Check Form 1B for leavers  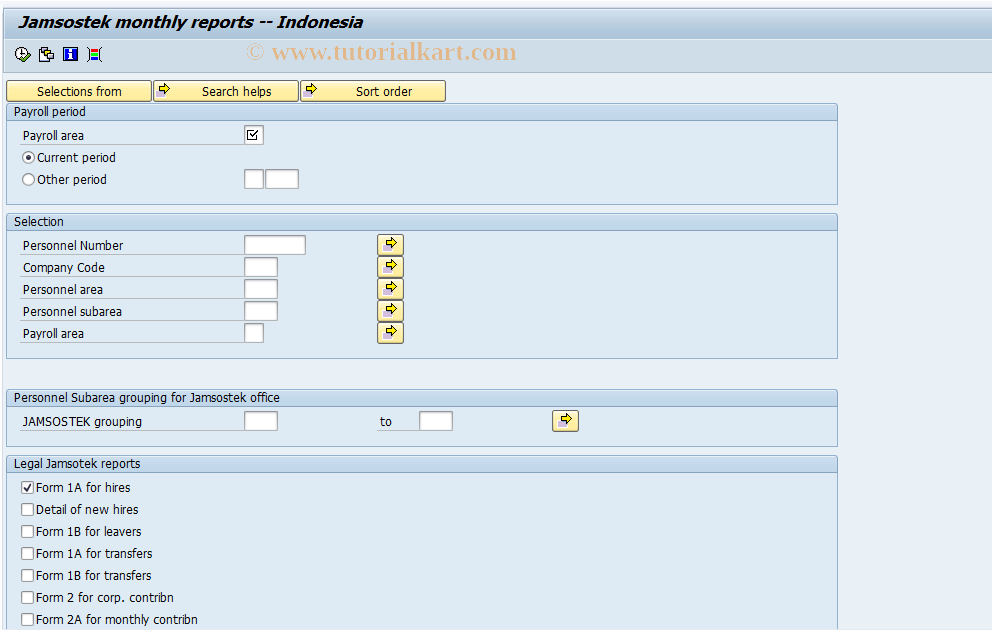click(x=27, y=532)
